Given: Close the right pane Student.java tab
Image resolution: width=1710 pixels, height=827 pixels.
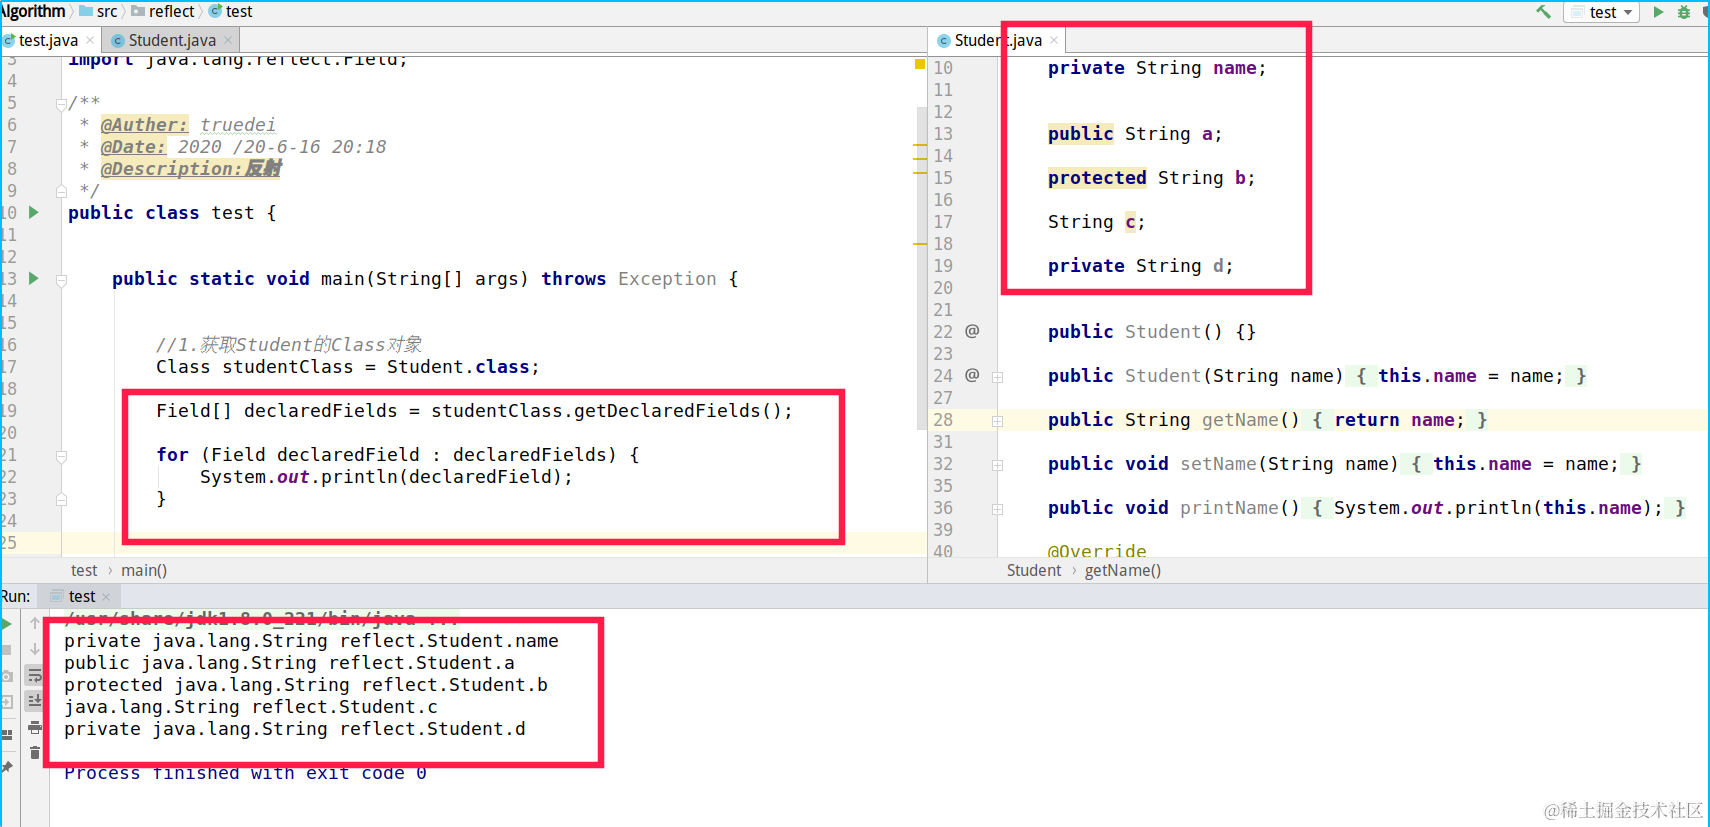Looking at the screenshot, I should [x=1054, y=40].
